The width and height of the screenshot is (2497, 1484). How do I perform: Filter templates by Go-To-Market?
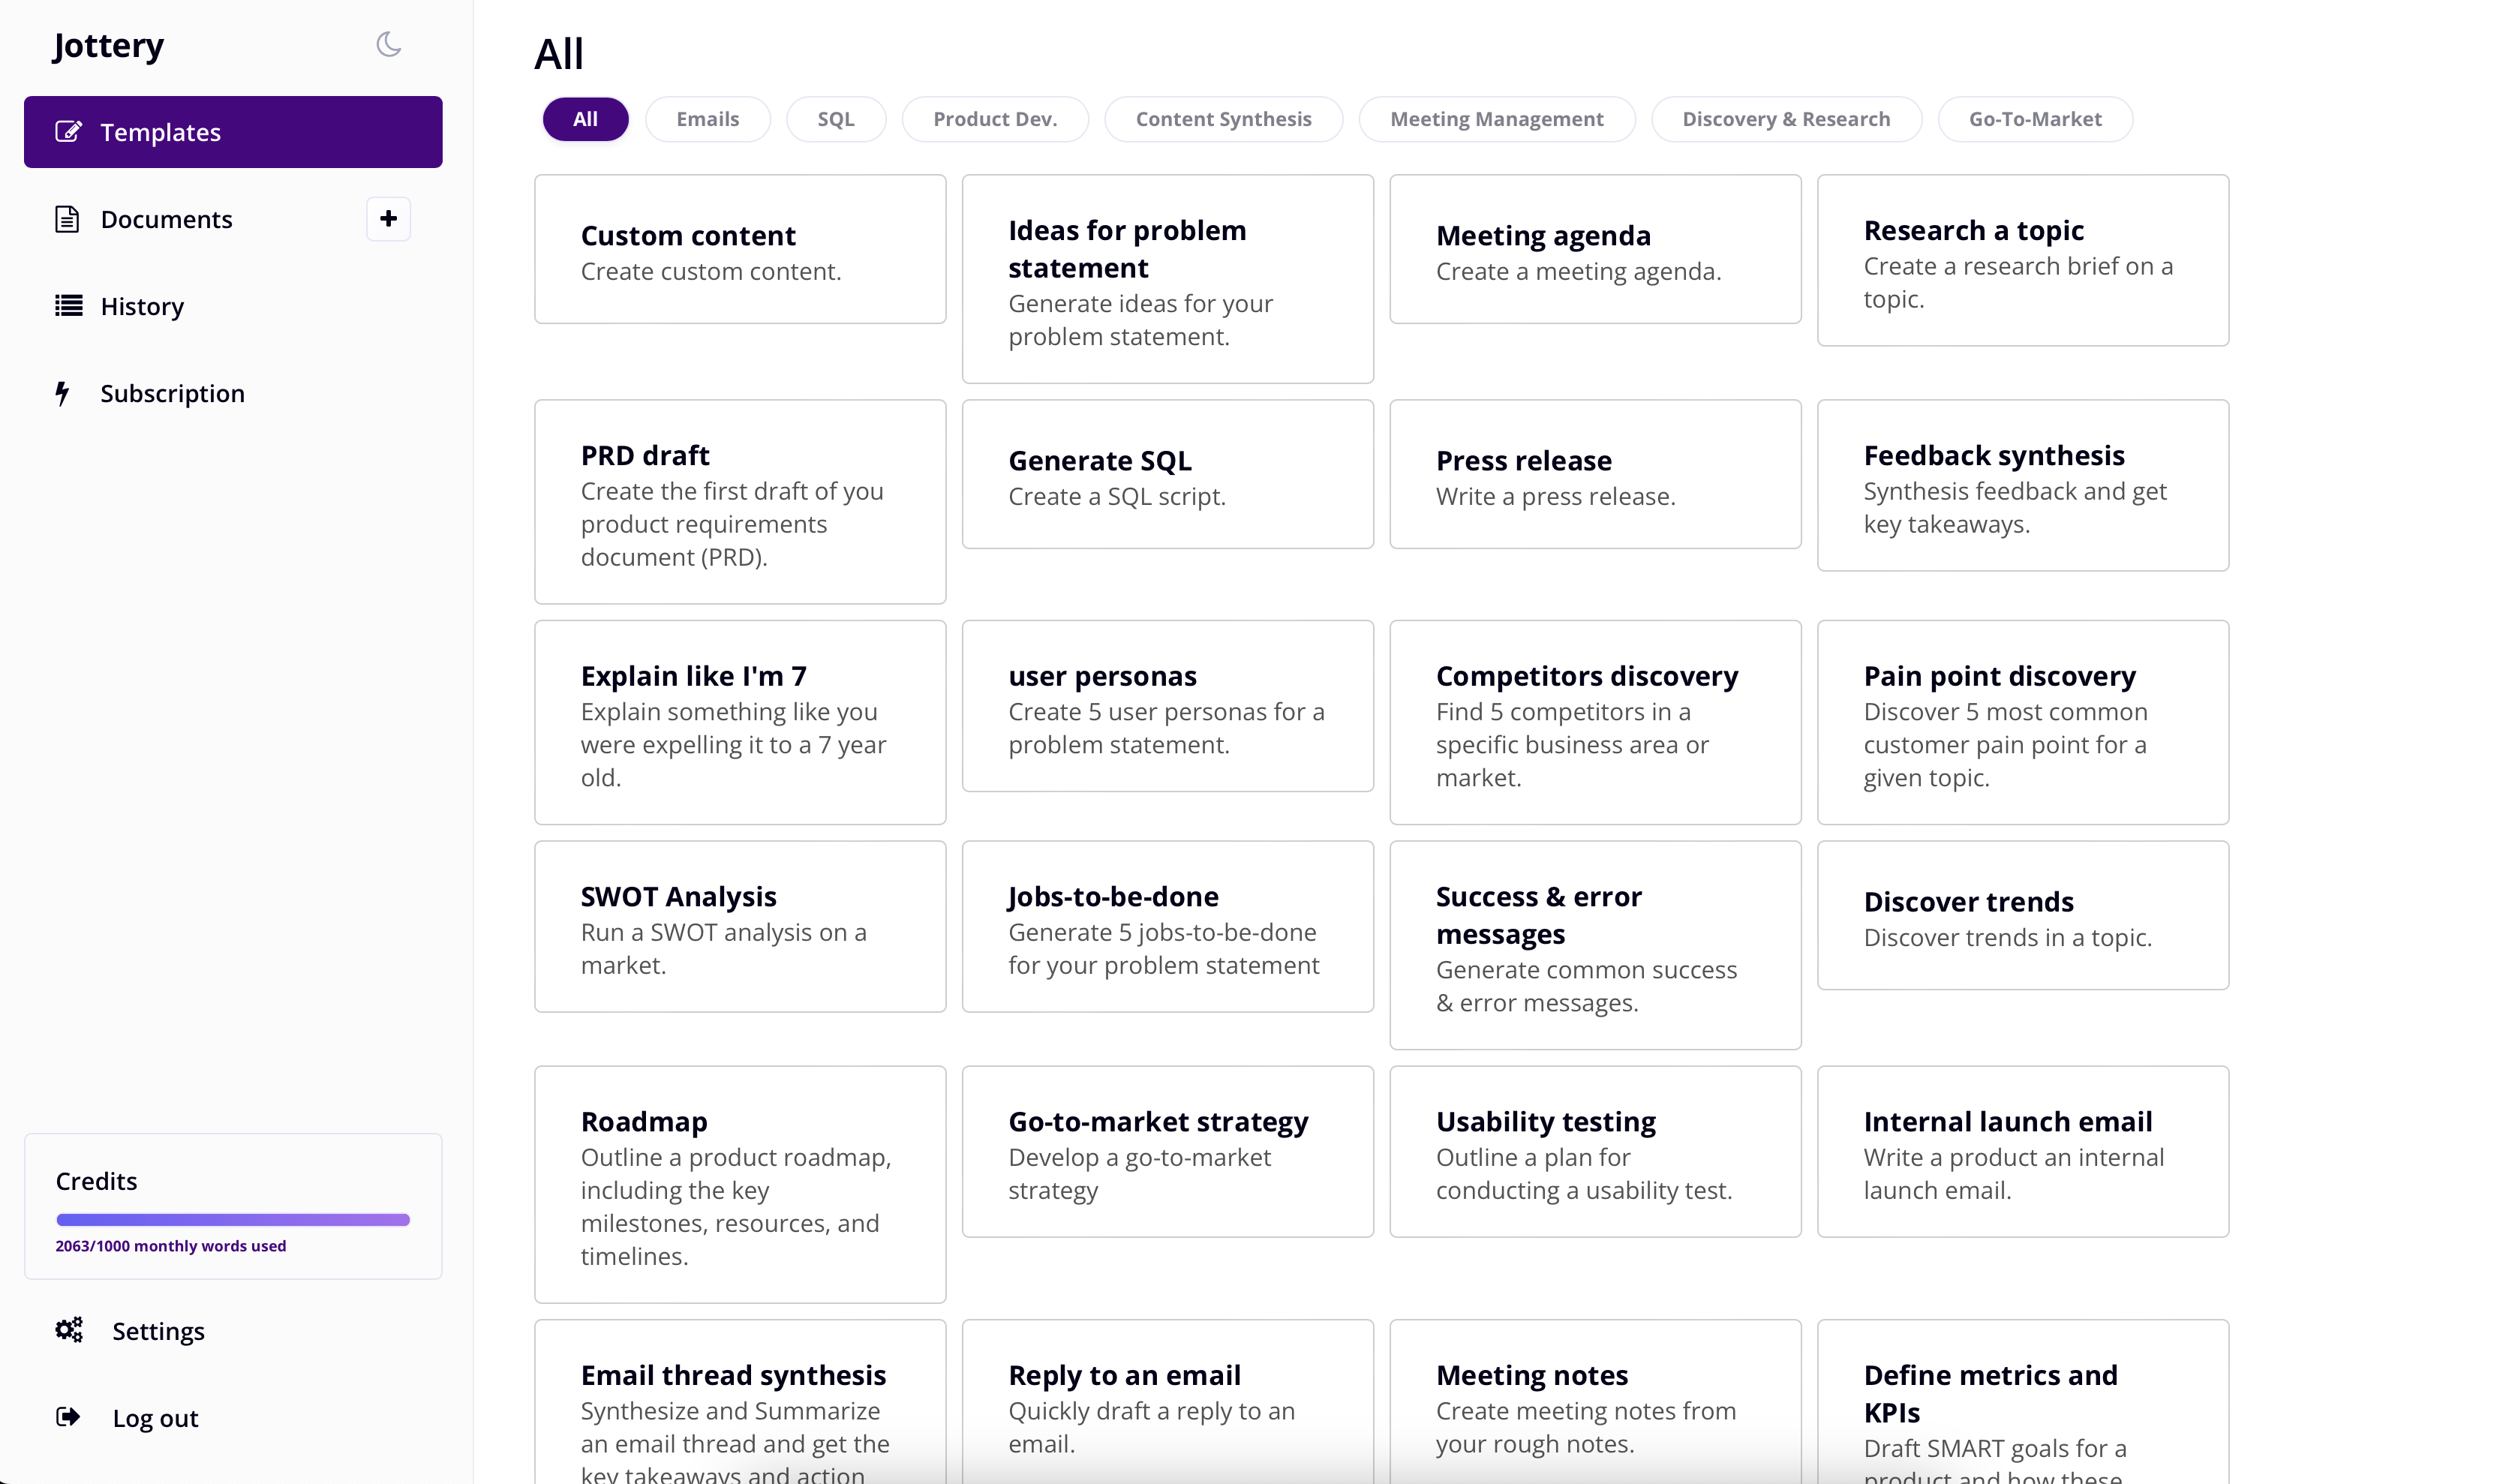[2034, 119]
